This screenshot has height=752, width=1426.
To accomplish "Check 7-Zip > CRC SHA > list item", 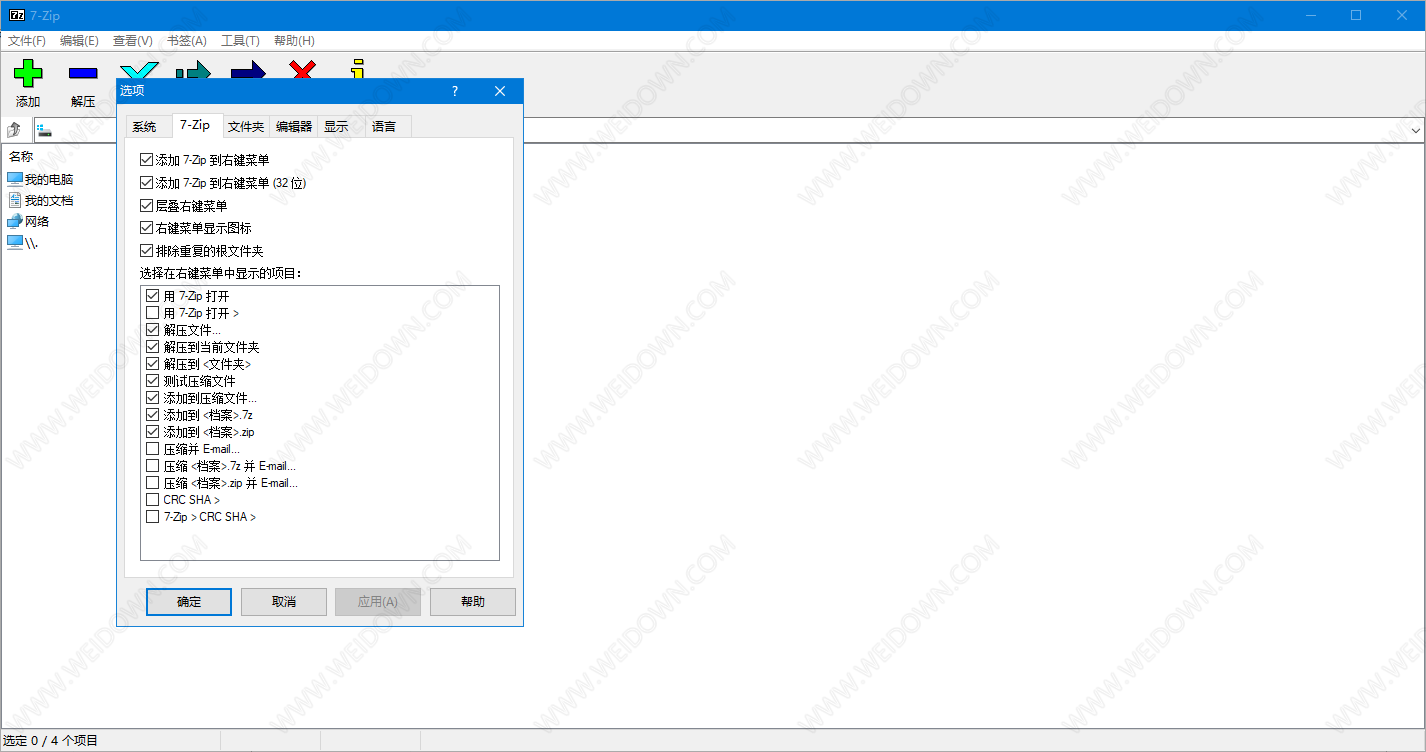I will 153,517.
